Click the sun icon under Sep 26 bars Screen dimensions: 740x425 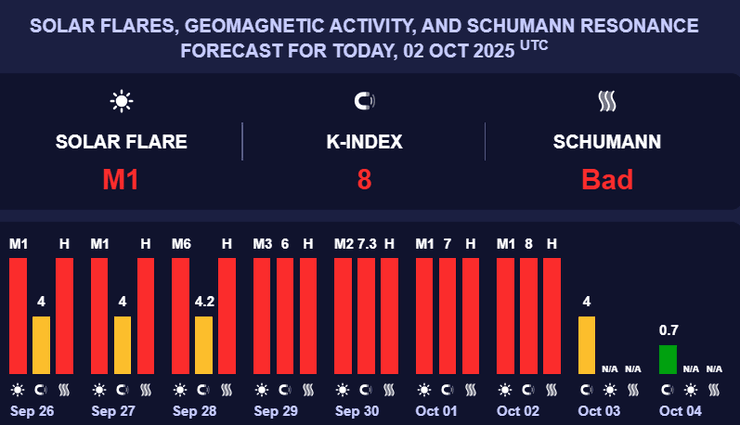tap(18, 390)
